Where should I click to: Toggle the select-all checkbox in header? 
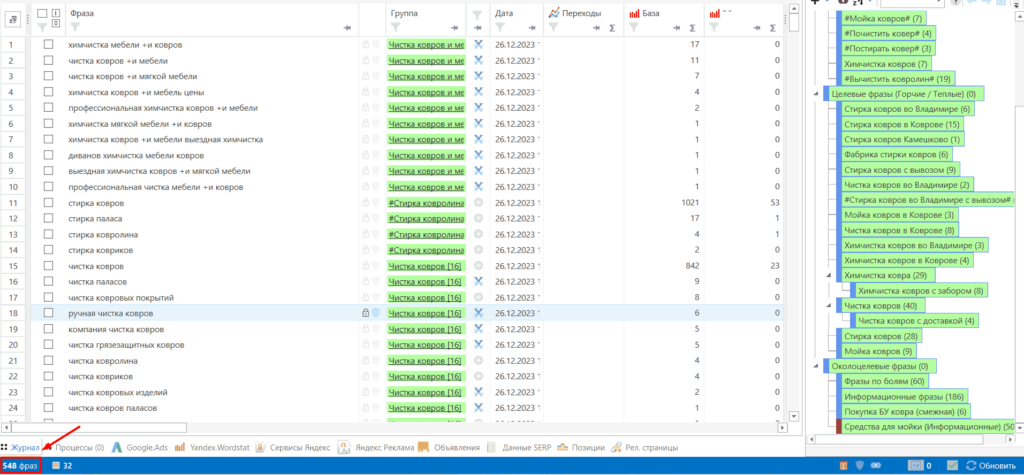point(42,13)
